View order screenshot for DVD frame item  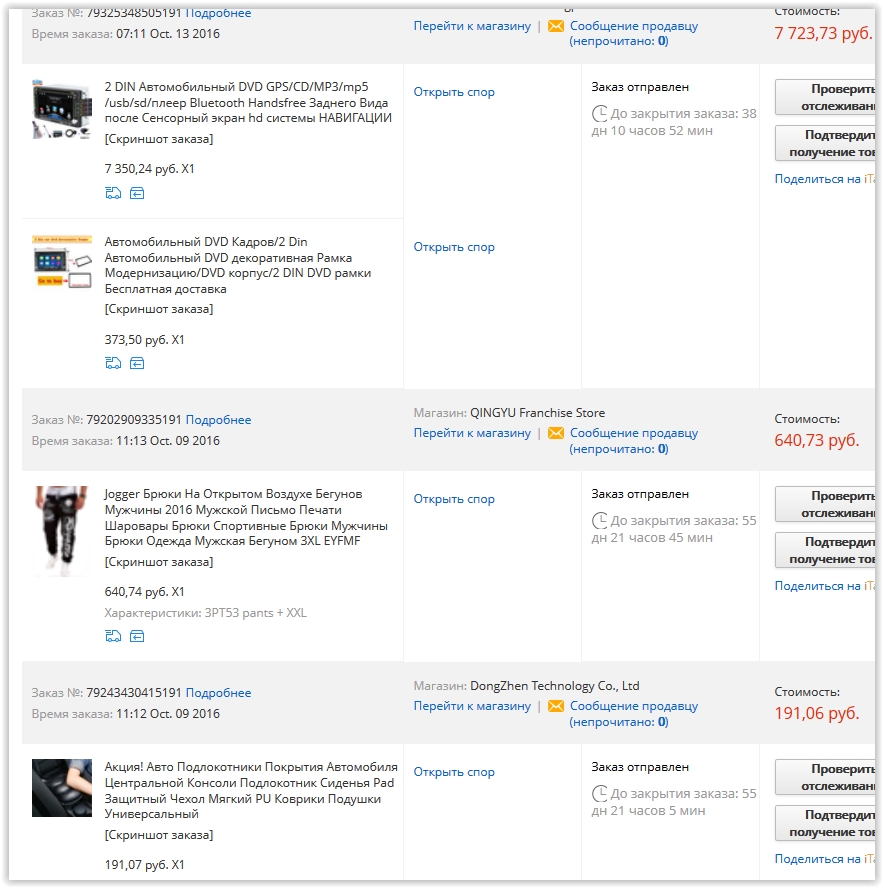click(159, 309)
